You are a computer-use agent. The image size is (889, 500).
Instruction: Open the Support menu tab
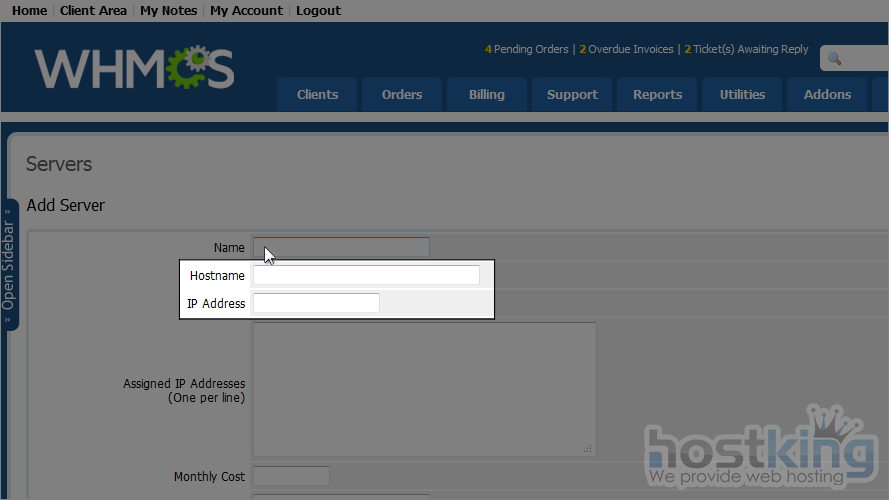tap(572, 95)
